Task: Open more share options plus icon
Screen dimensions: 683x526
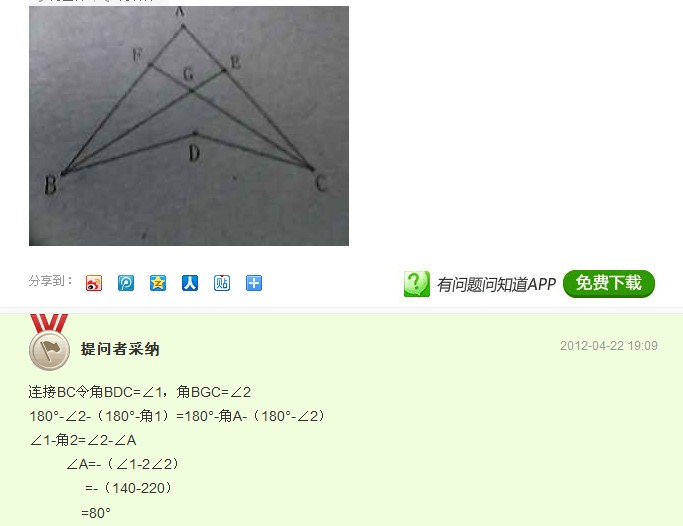Action: coord(254,283)
